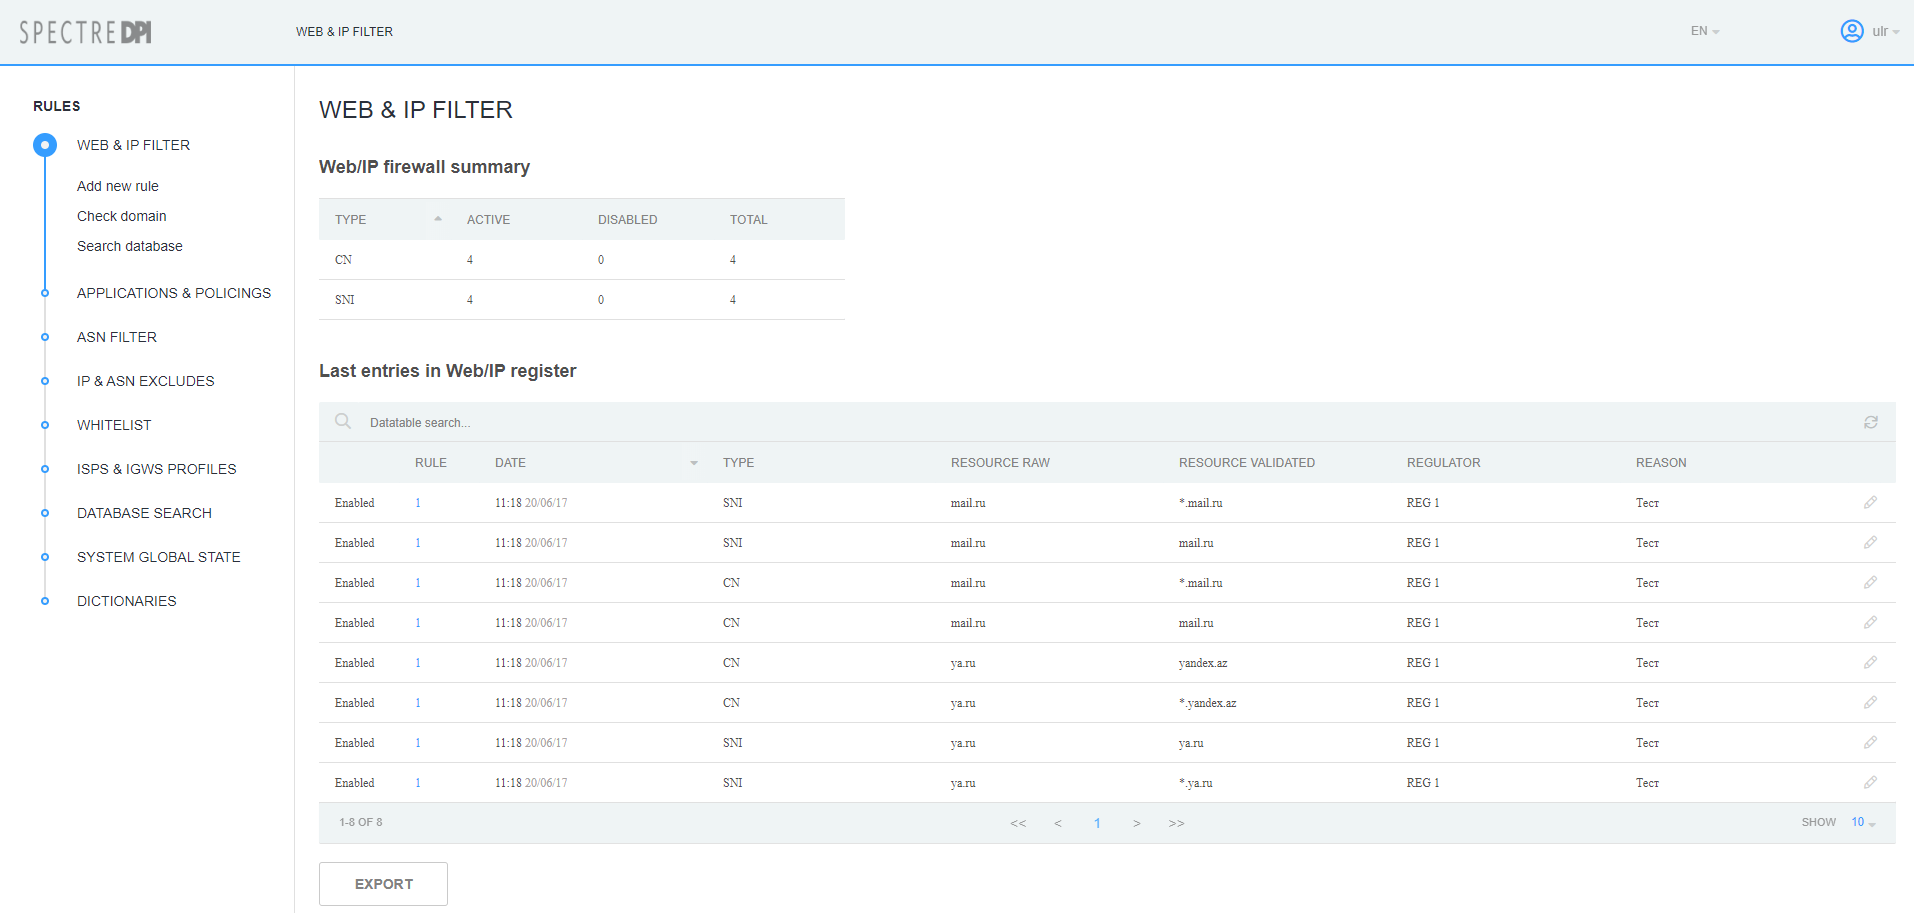Screen dimensions: 1920x924
Task: Open the Show 10 rows-per-page dropdown
Action: tap(1862, 823)
